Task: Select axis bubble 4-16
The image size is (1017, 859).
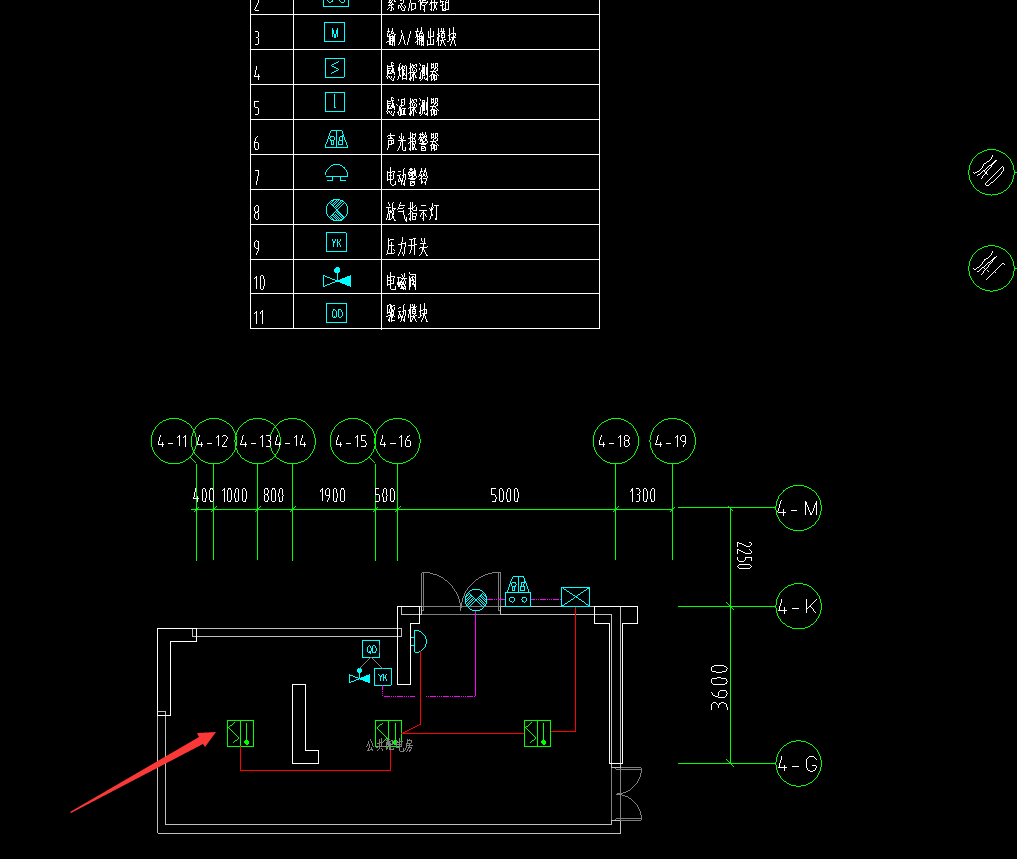Action: pos(398,441)
